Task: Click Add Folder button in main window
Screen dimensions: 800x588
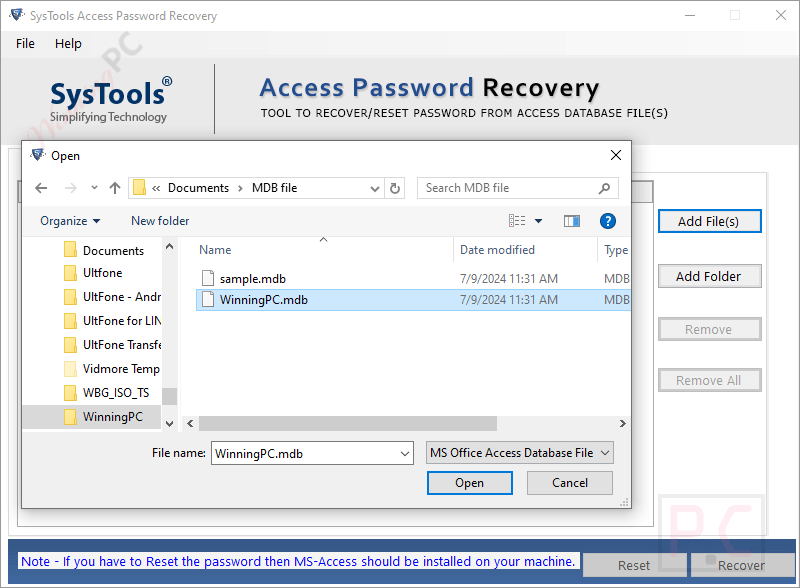Action: tap(709, 276)
